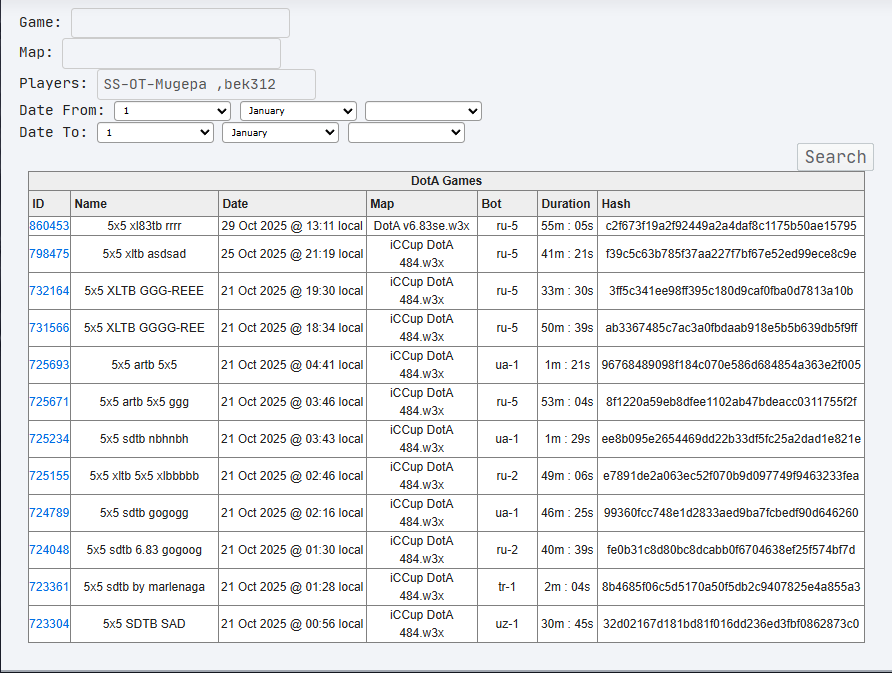Image resolution: width=892 pixels, height=673 pixels.
Task: Click bot cell 'uz-1'
Action: (x=507, y=624)
